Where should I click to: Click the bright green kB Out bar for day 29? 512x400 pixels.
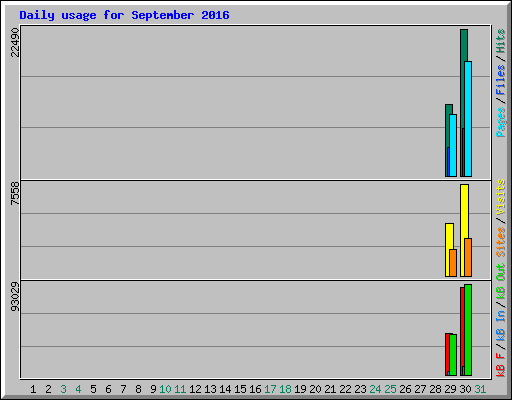point(453,355)
